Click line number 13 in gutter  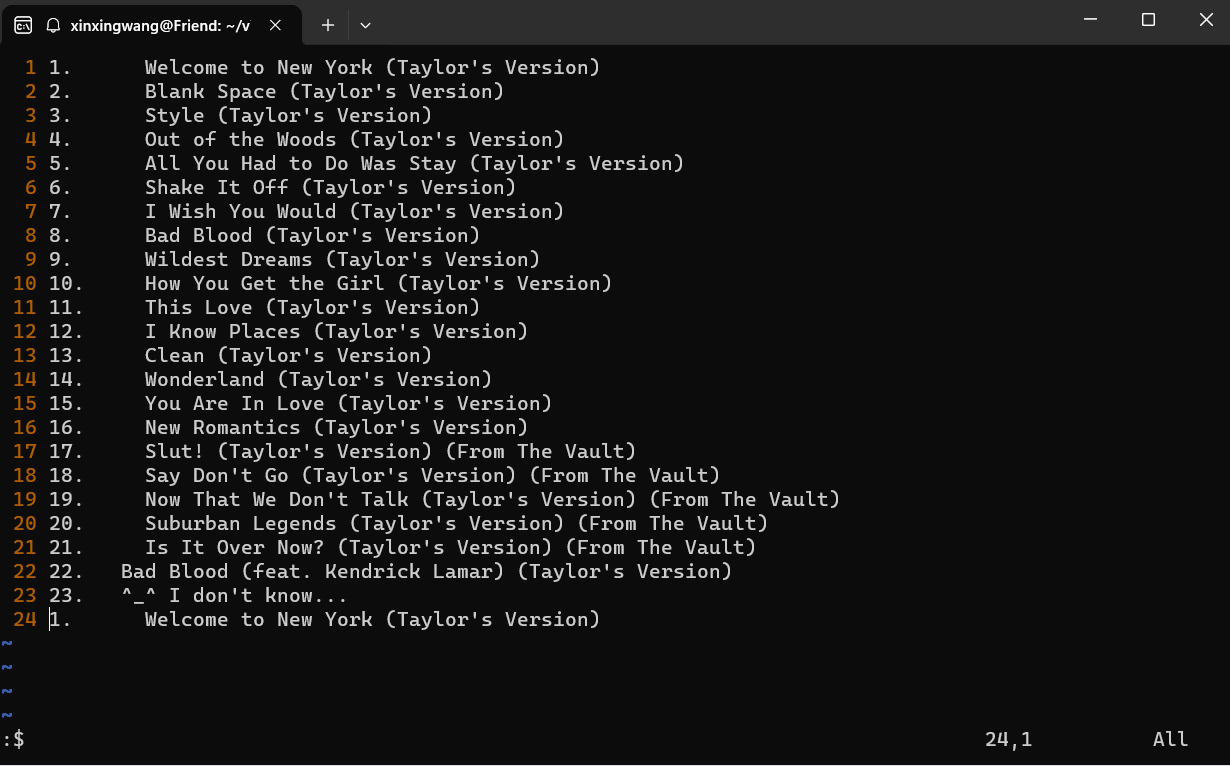pyautogui.click(x=25, y=356)
